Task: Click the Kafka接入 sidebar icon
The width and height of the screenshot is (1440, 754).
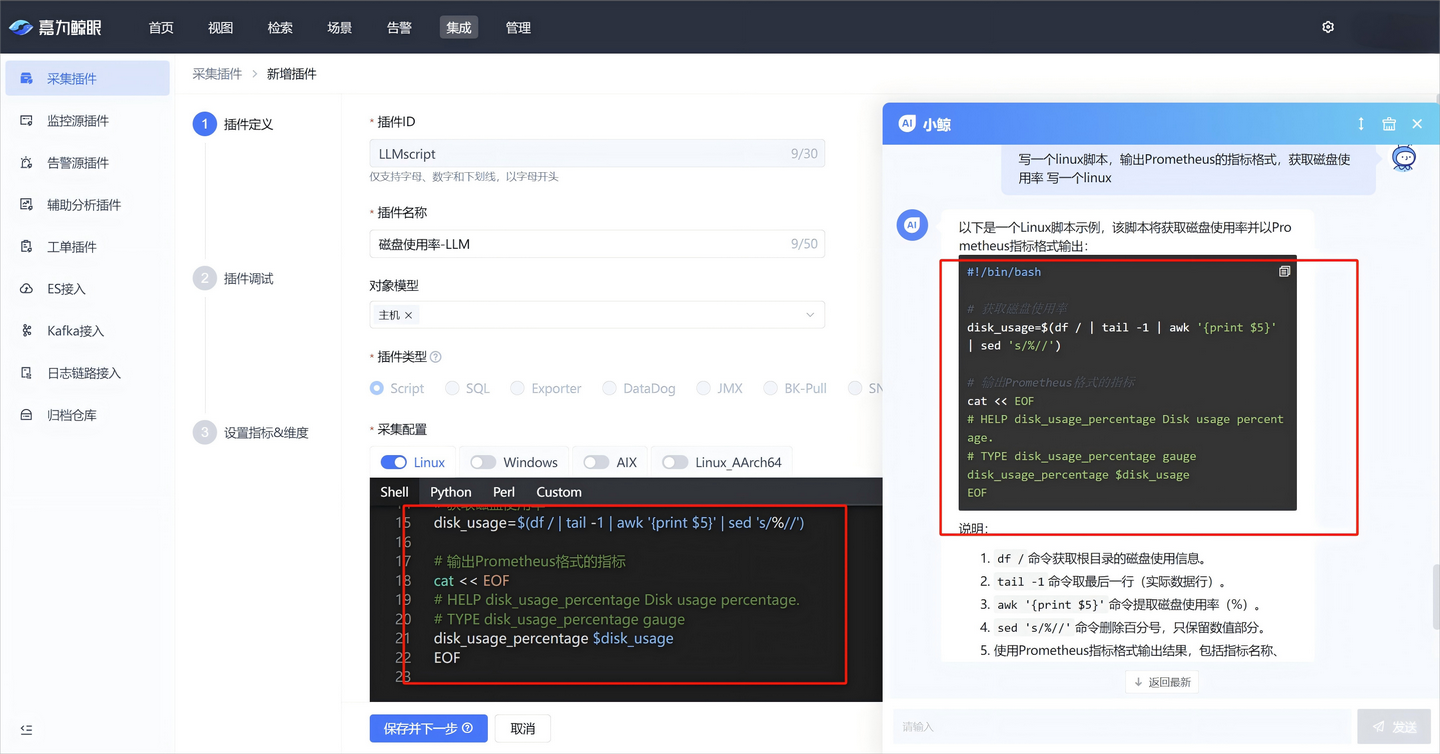Action: (x=27, y=330)
